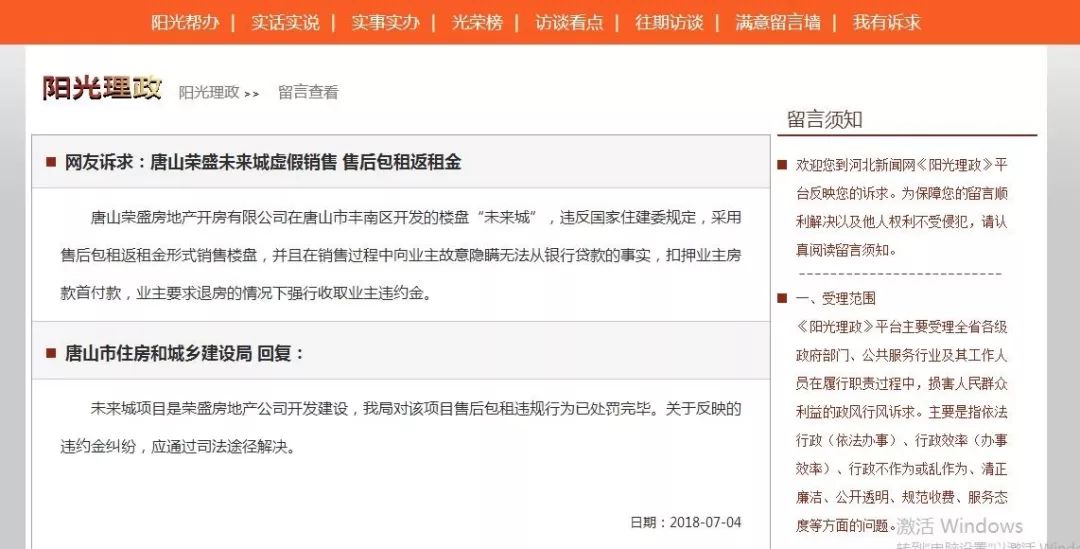Click the 留言须知 sidebar heading
This screenshot has height=549, width=1080.
click(824, 119)
